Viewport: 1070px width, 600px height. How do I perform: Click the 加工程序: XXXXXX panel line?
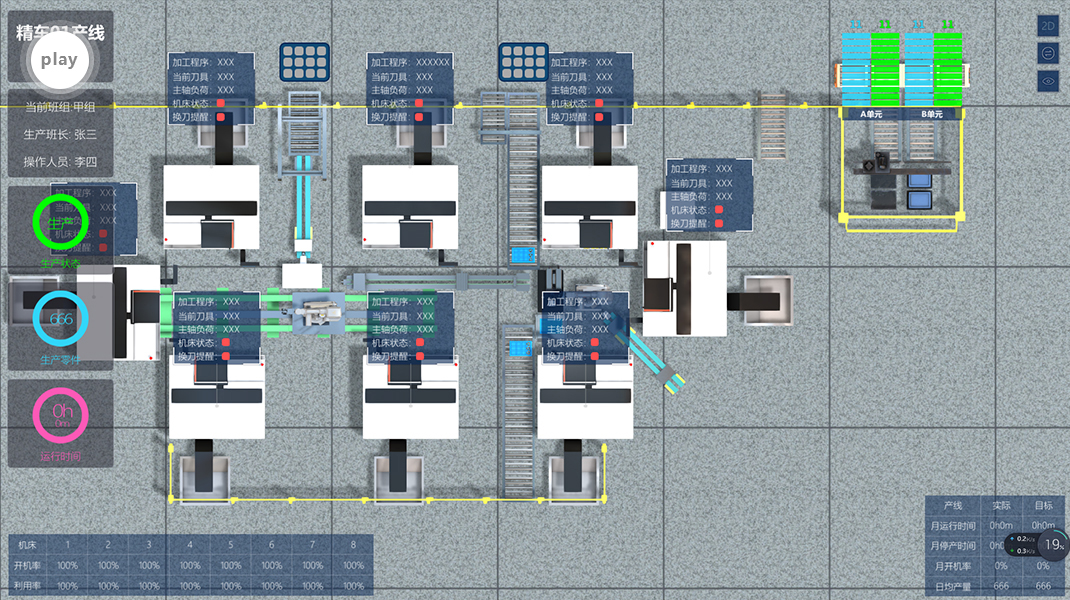pos(411,62)
